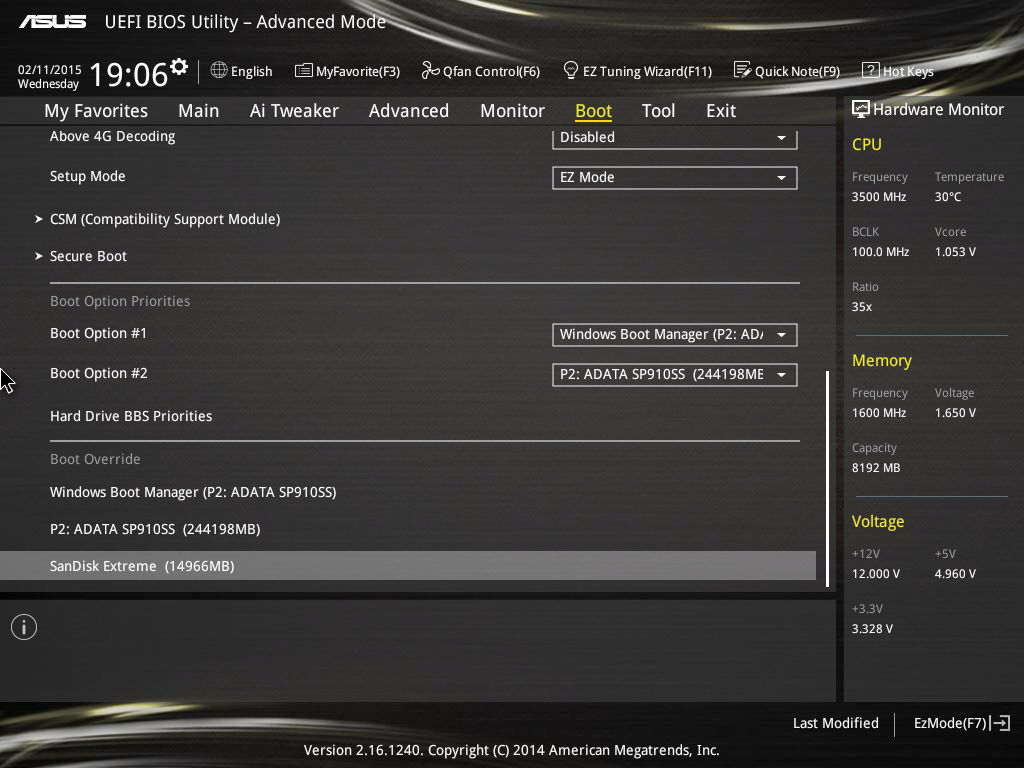Boot override from P2: ADATA SP910SS (244198MB)

(x=155, y=529)
